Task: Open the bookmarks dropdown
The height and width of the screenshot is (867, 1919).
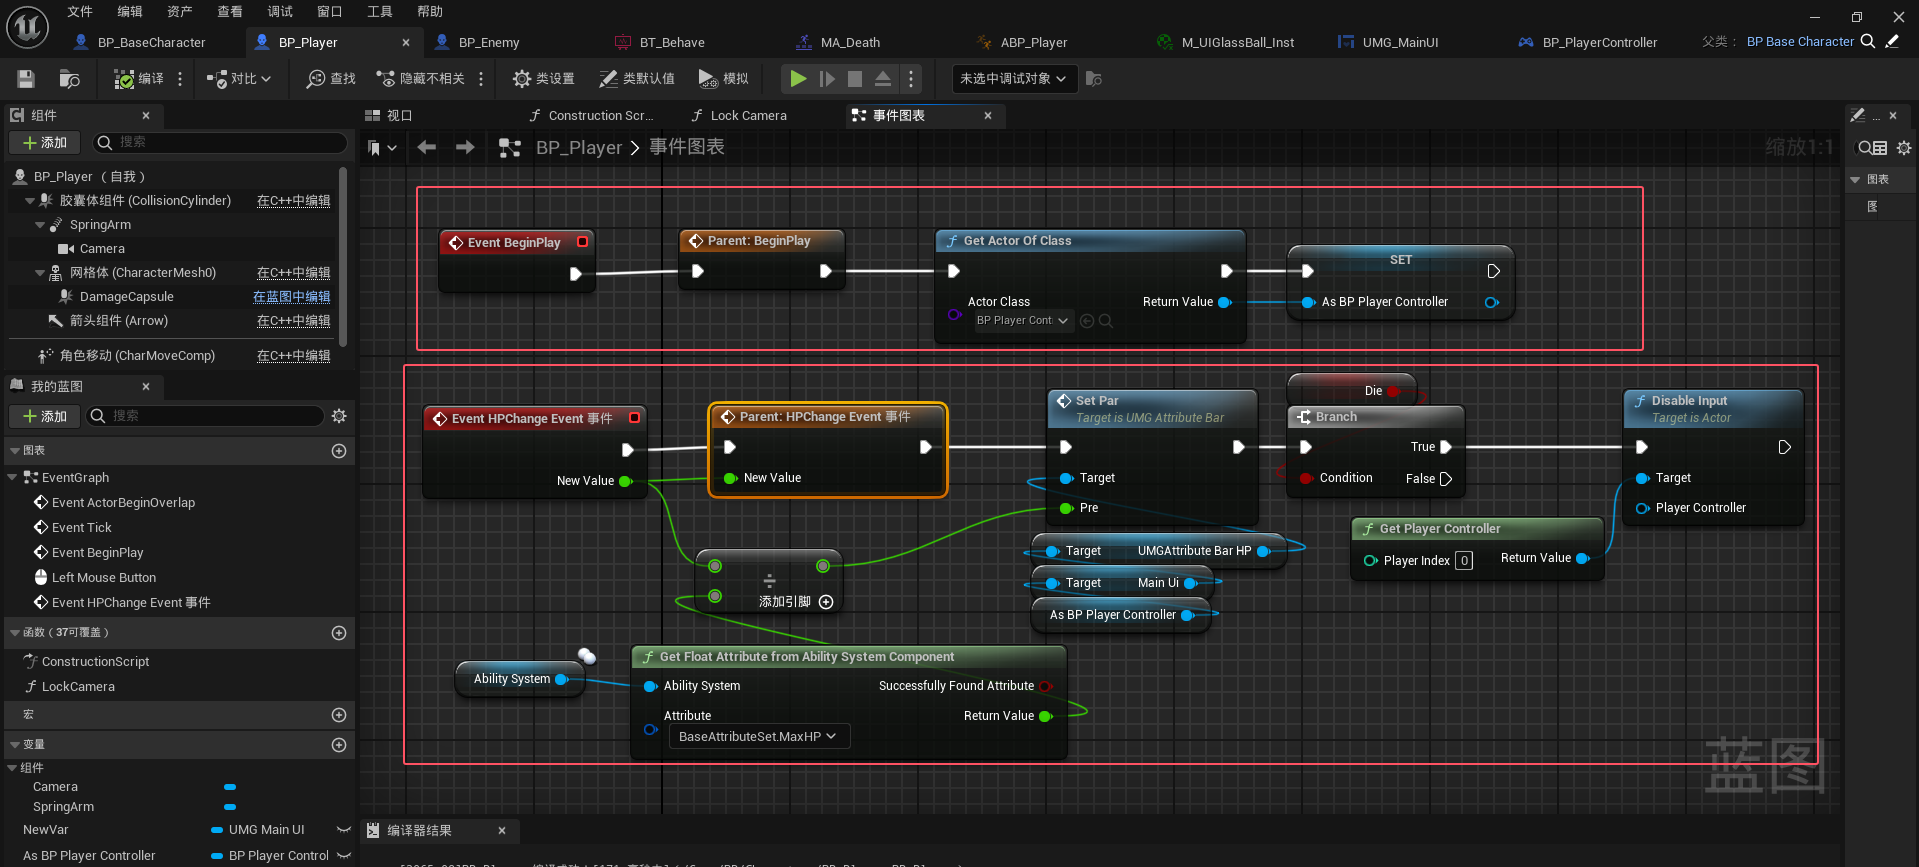Action: (x=382, y=148)
